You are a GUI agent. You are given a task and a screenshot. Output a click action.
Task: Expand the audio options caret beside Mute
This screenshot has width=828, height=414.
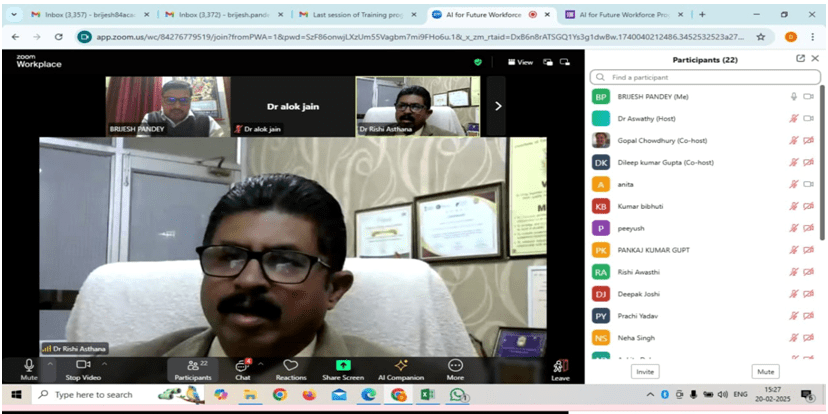(x=50, y=363)
